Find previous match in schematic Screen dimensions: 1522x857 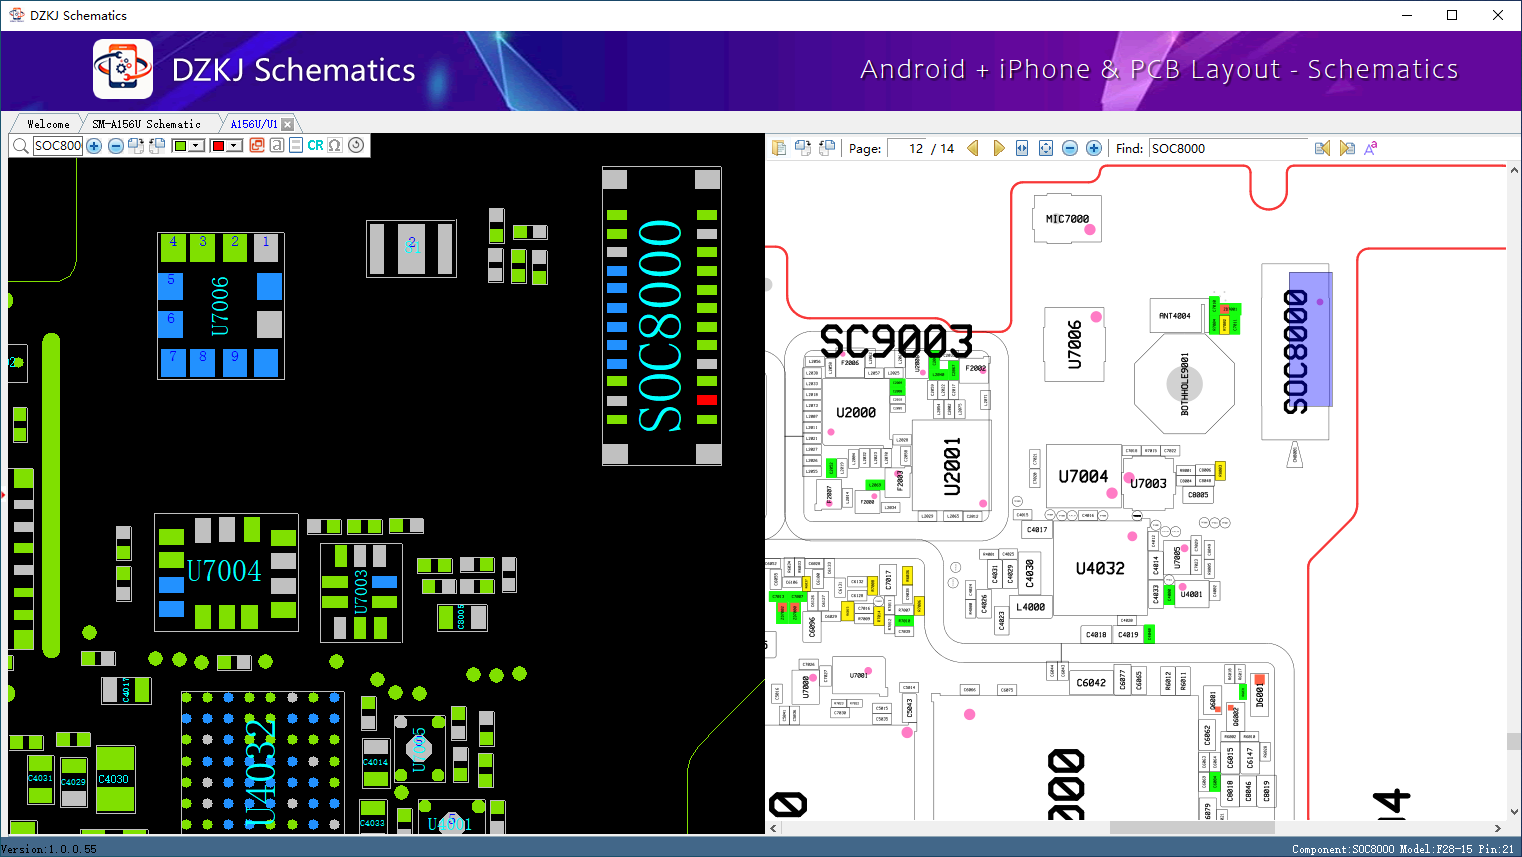click(1323, 148)
